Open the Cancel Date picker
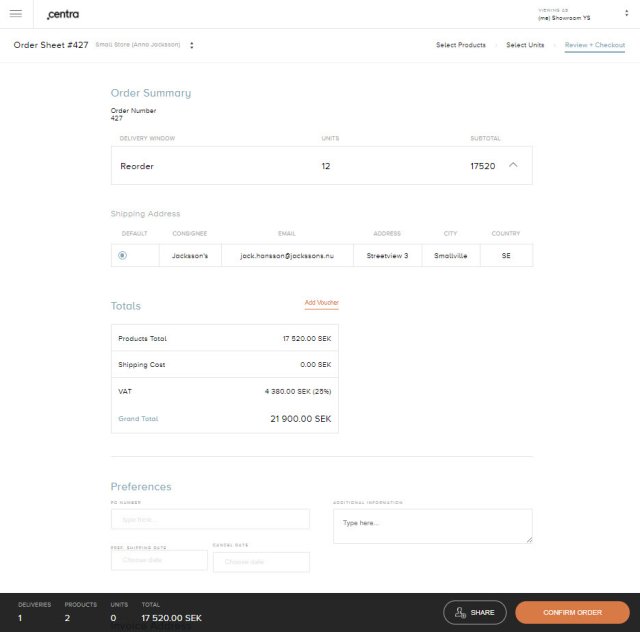 tap(261, 562)
